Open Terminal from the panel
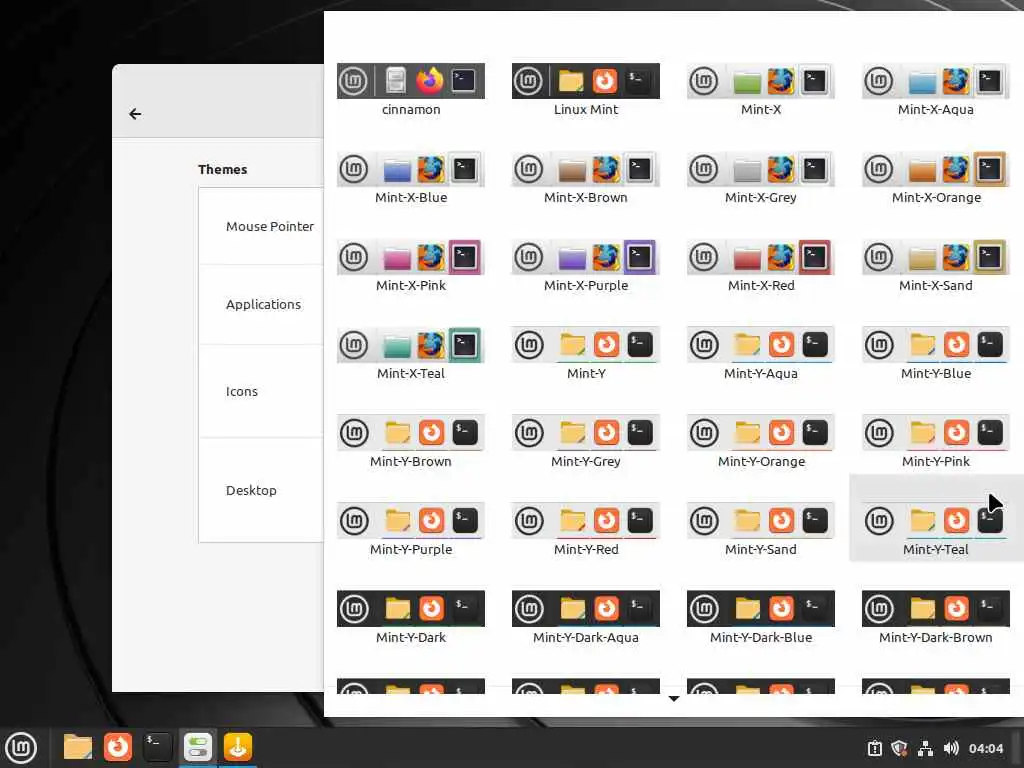Viewport: 1024px width, 768px height. (x=157, y=747)
